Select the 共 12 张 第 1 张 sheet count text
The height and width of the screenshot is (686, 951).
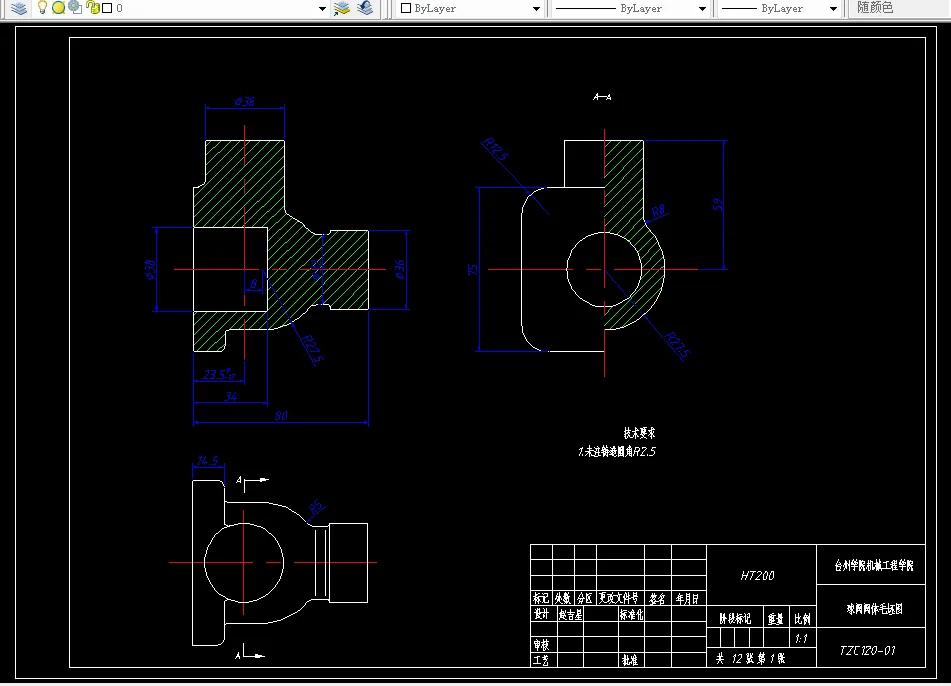click(x=750, y=659)
